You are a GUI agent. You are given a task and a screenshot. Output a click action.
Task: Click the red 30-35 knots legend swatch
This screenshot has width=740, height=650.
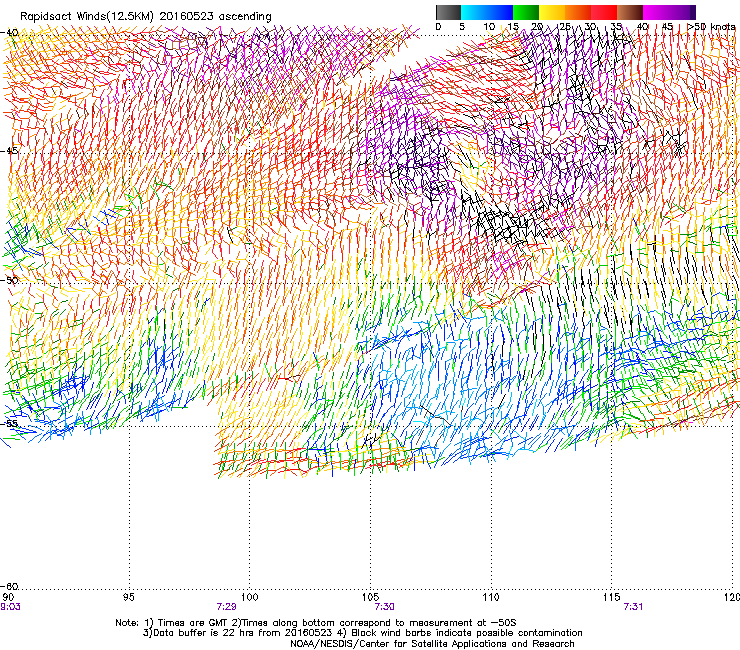(x=604, y=12)
